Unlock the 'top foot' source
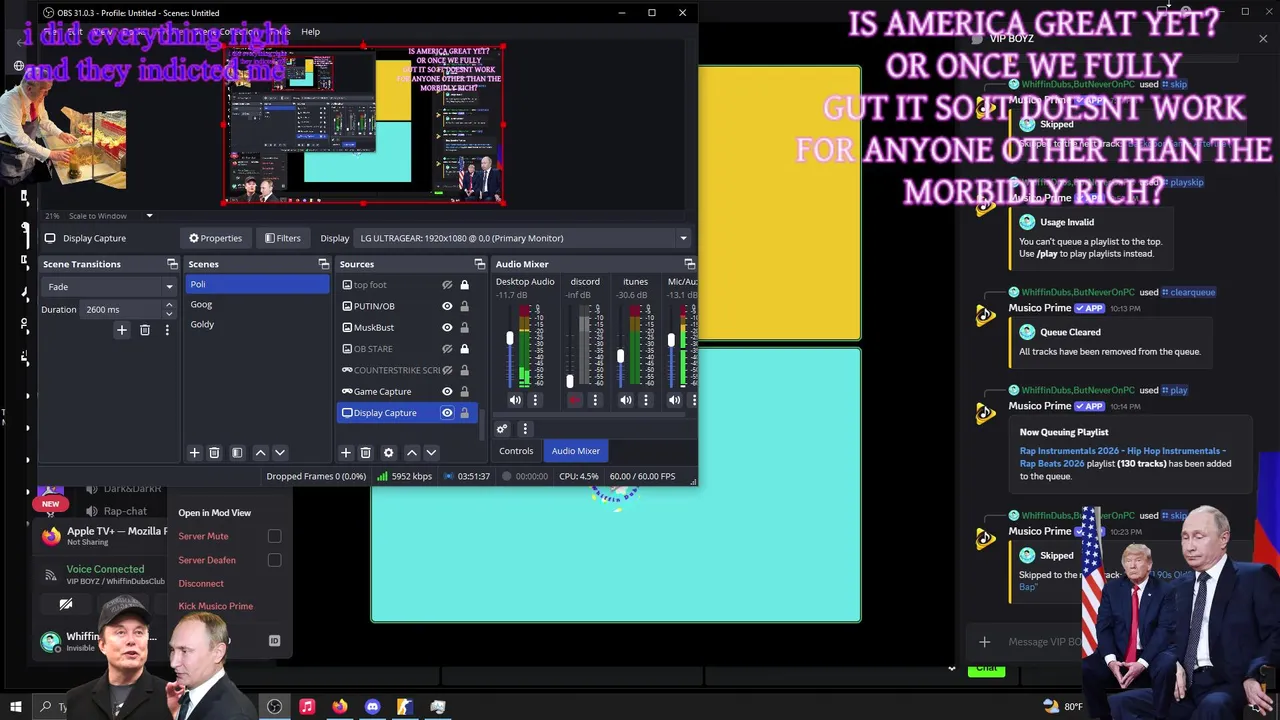The image size is (1280, 720). [x=464, y=285]
